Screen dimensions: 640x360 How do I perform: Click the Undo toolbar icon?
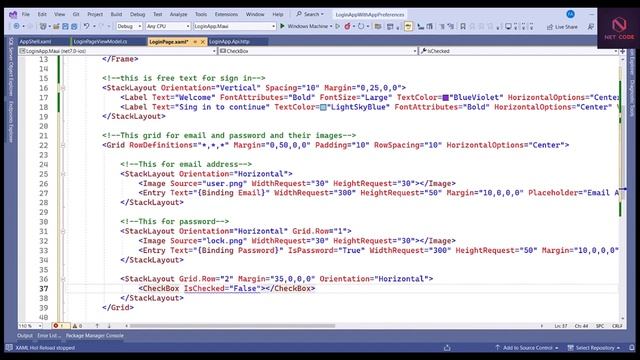(86, 26)
